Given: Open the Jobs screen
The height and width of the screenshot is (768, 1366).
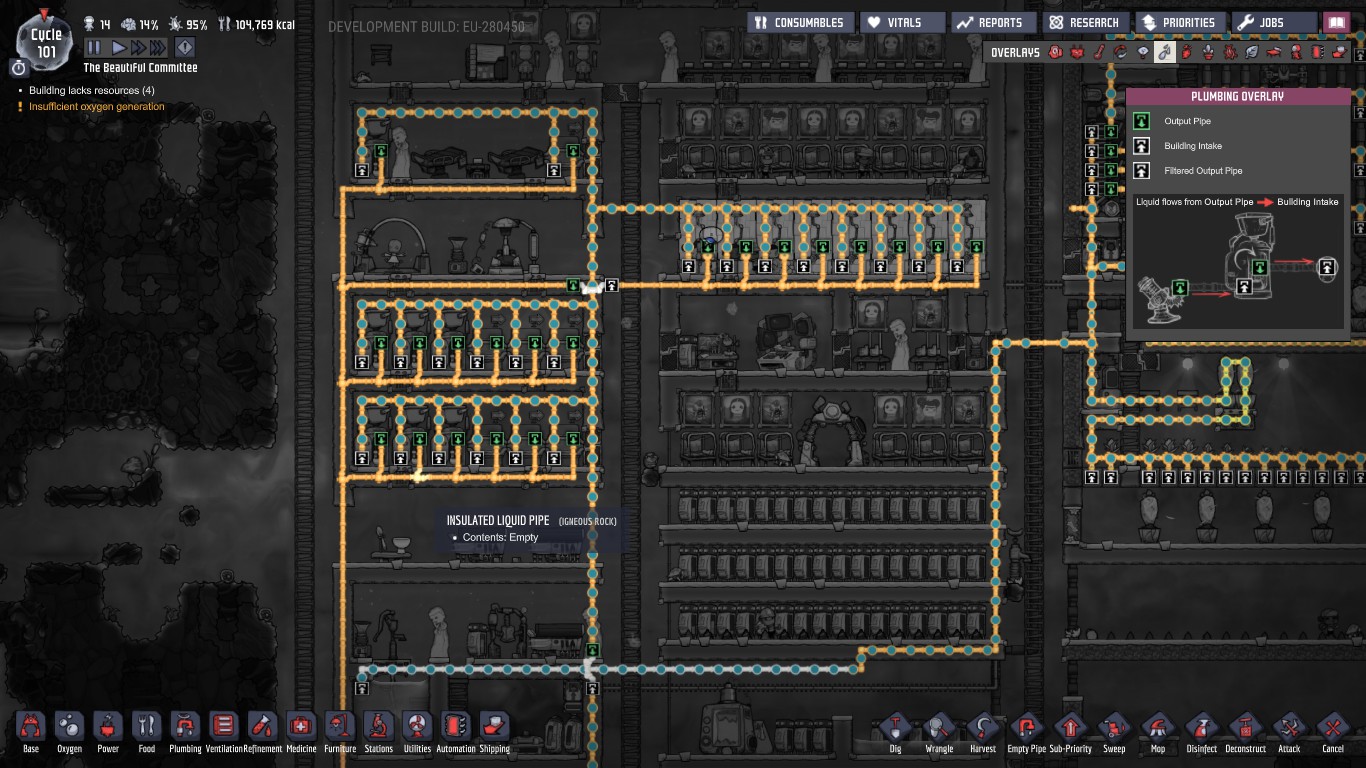Looking at the screenshot, I should point(1274,22).
